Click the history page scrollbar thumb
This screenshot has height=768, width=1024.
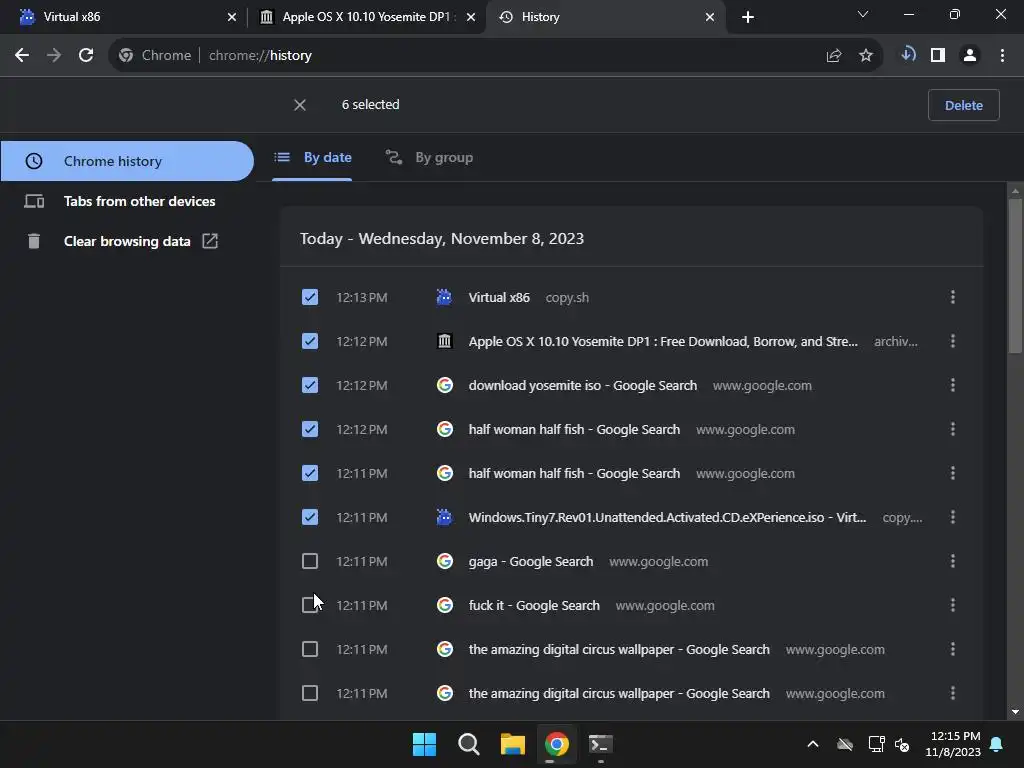pos(1015,276)
